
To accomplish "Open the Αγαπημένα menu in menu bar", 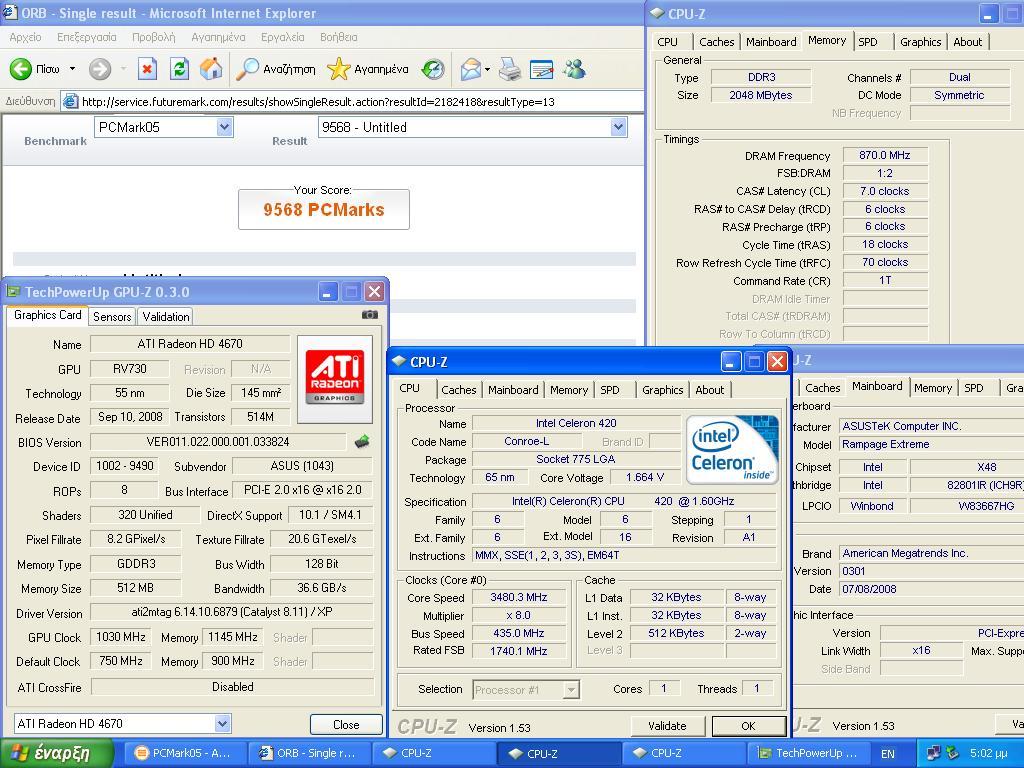I will coord(218,37).
